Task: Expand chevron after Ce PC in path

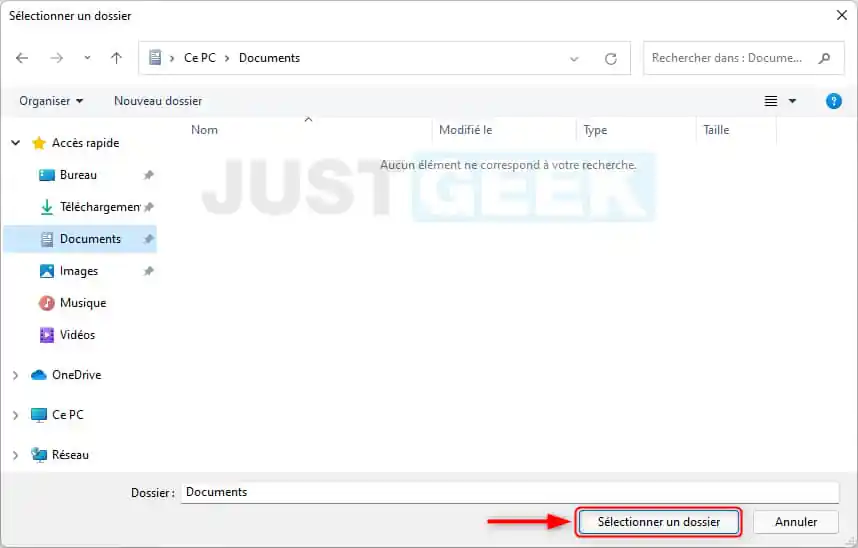Action: click(x=227, y=58)
